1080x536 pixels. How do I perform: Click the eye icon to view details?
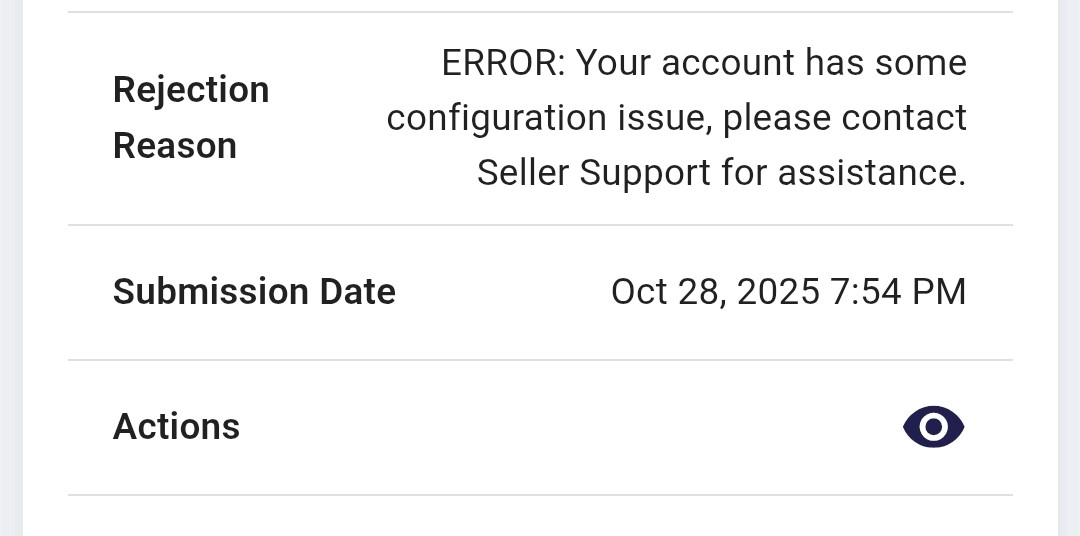(x=933, y=427)
